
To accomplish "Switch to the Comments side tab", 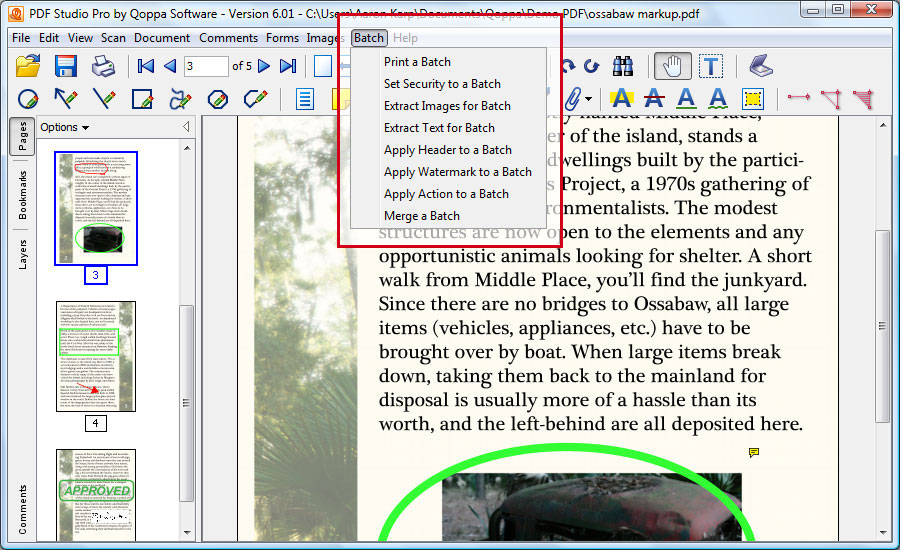I will tap(22, 509).
